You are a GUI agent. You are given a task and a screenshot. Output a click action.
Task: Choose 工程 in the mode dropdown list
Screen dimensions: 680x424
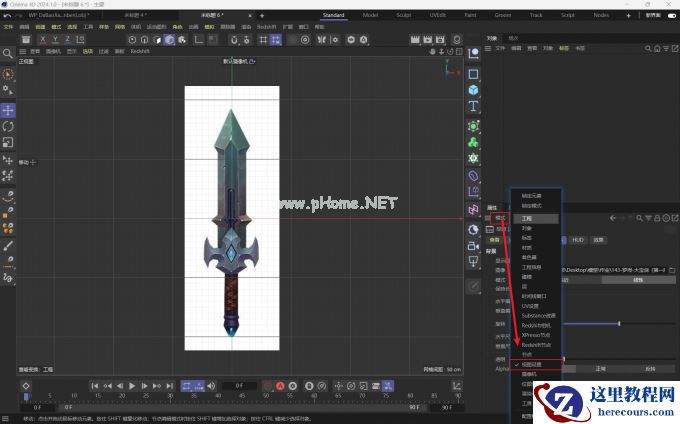[536, 219]
